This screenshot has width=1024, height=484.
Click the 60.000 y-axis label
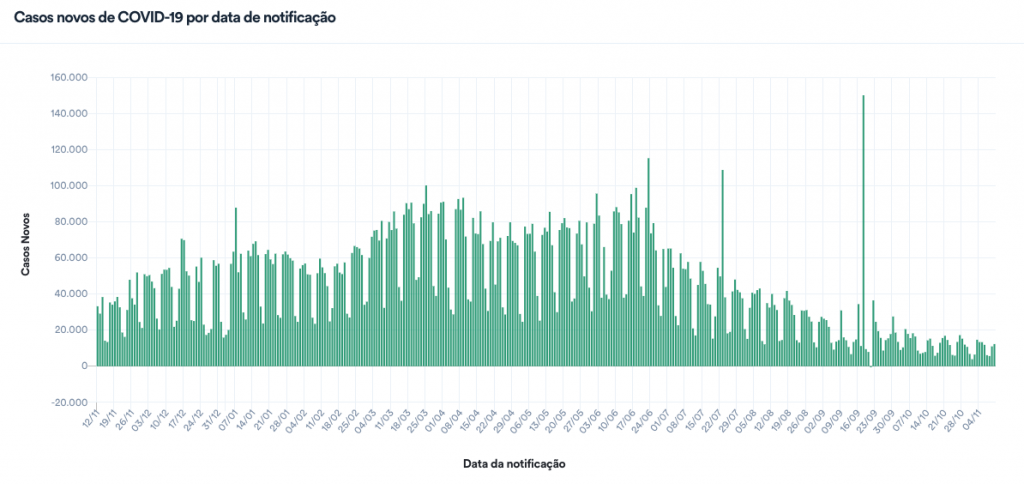click(71, 258)
